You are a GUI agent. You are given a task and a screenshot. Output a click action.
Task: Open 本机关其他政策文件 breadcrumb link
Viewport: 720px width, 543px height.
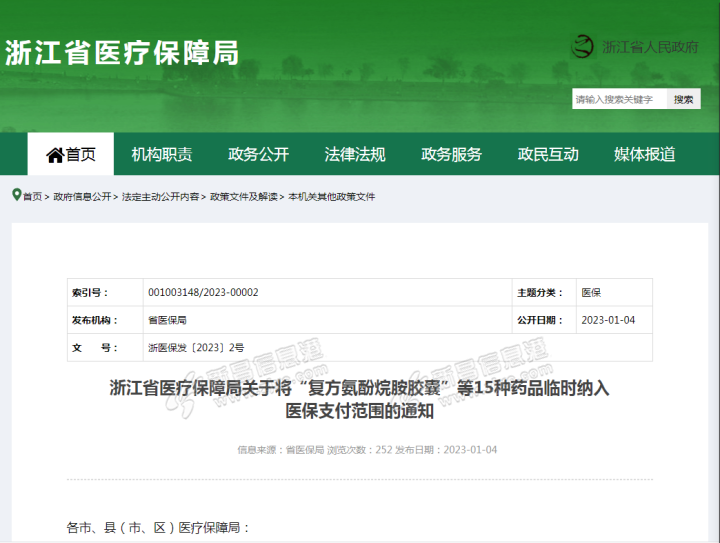coord(331,197)
